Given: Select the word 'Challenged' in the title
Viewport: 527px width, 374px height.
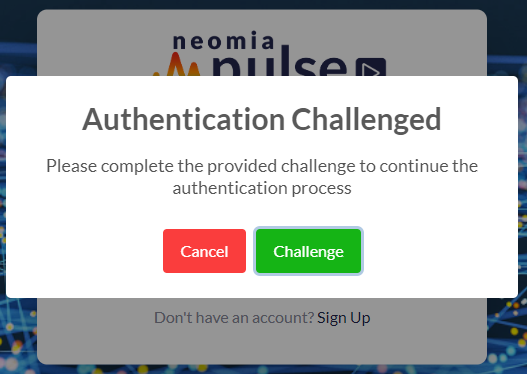Looking at the screenshot, I should tap(366, 120).
